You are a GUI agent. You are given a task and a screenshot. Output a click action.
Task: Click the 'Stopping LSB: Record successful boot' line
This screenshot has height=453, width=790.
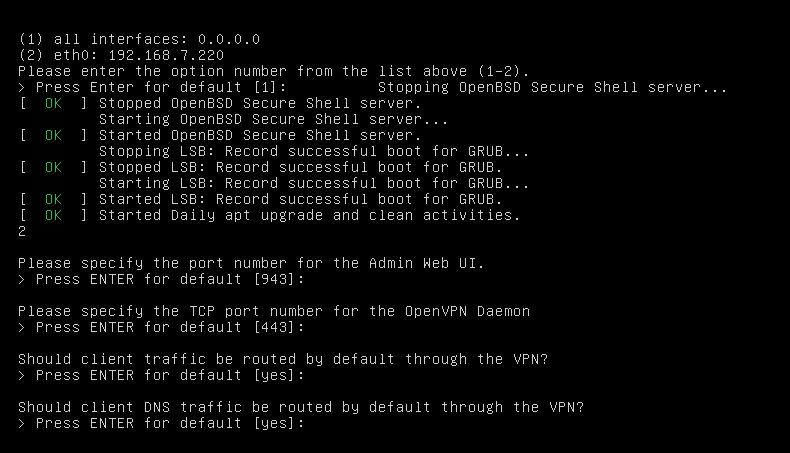tap(314, 151)
